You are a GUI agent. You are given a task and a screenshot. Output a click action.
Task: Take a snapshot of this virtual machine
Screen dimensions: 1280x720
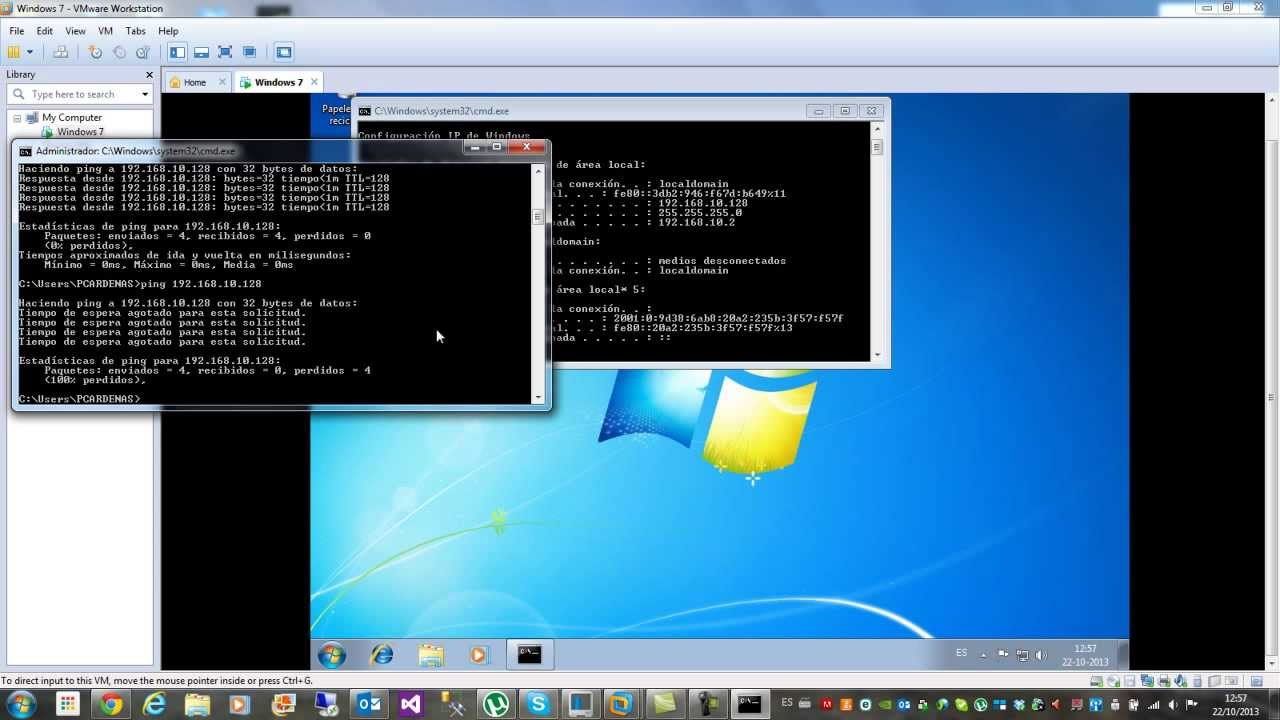click(x=96, y=52)
